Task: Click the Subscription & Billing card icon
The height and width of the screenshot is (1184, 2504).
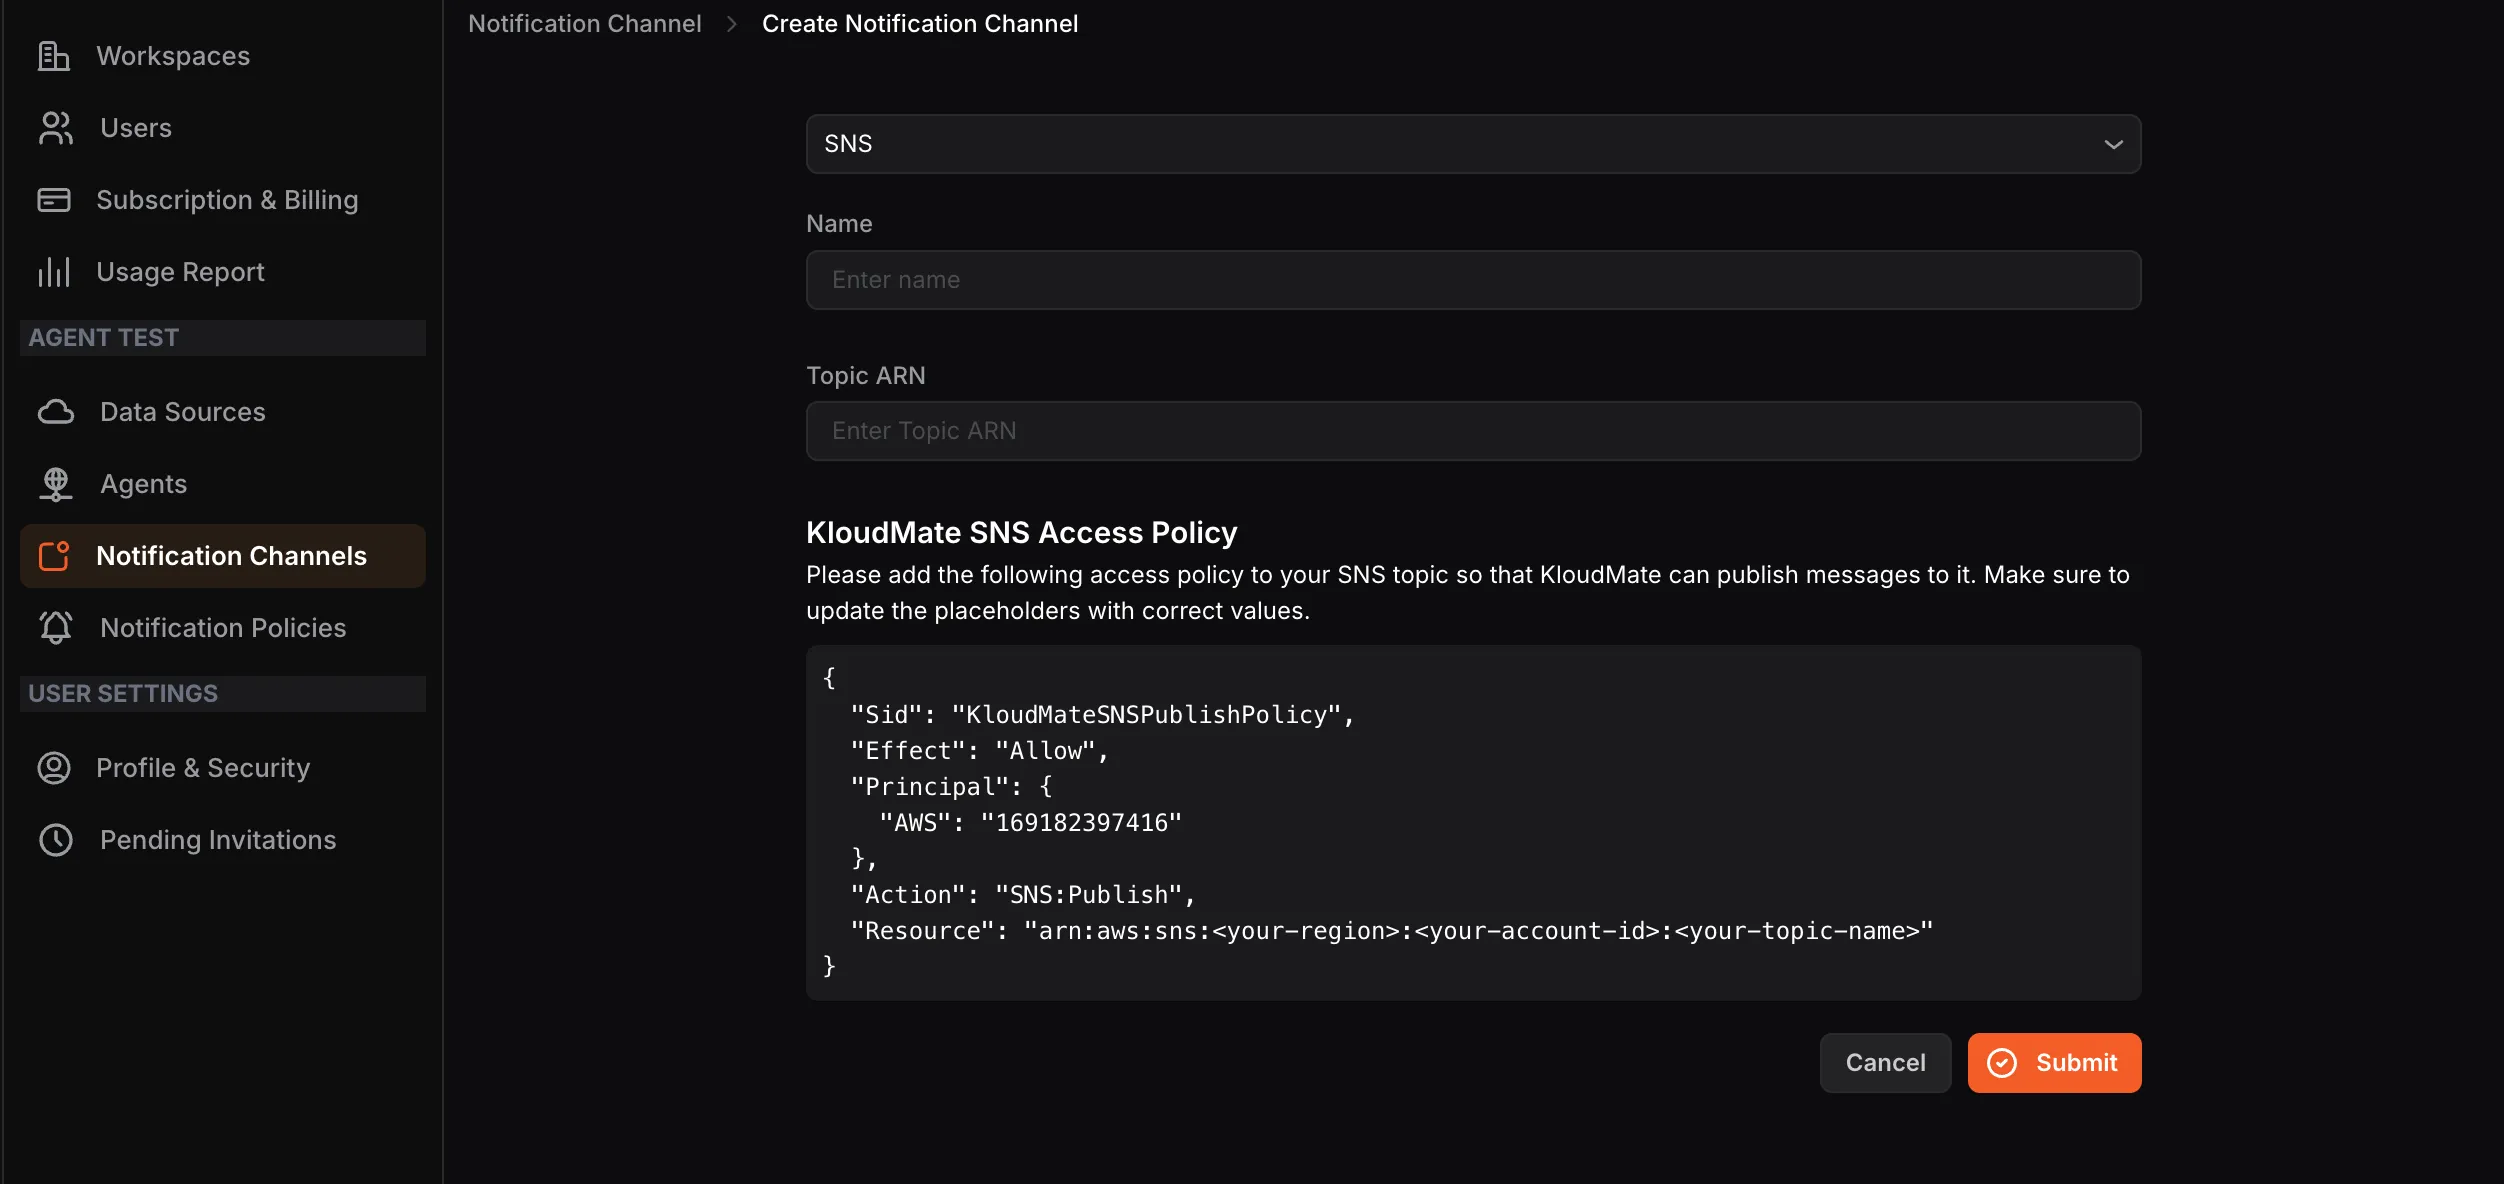Action: (x=54, y=200)
